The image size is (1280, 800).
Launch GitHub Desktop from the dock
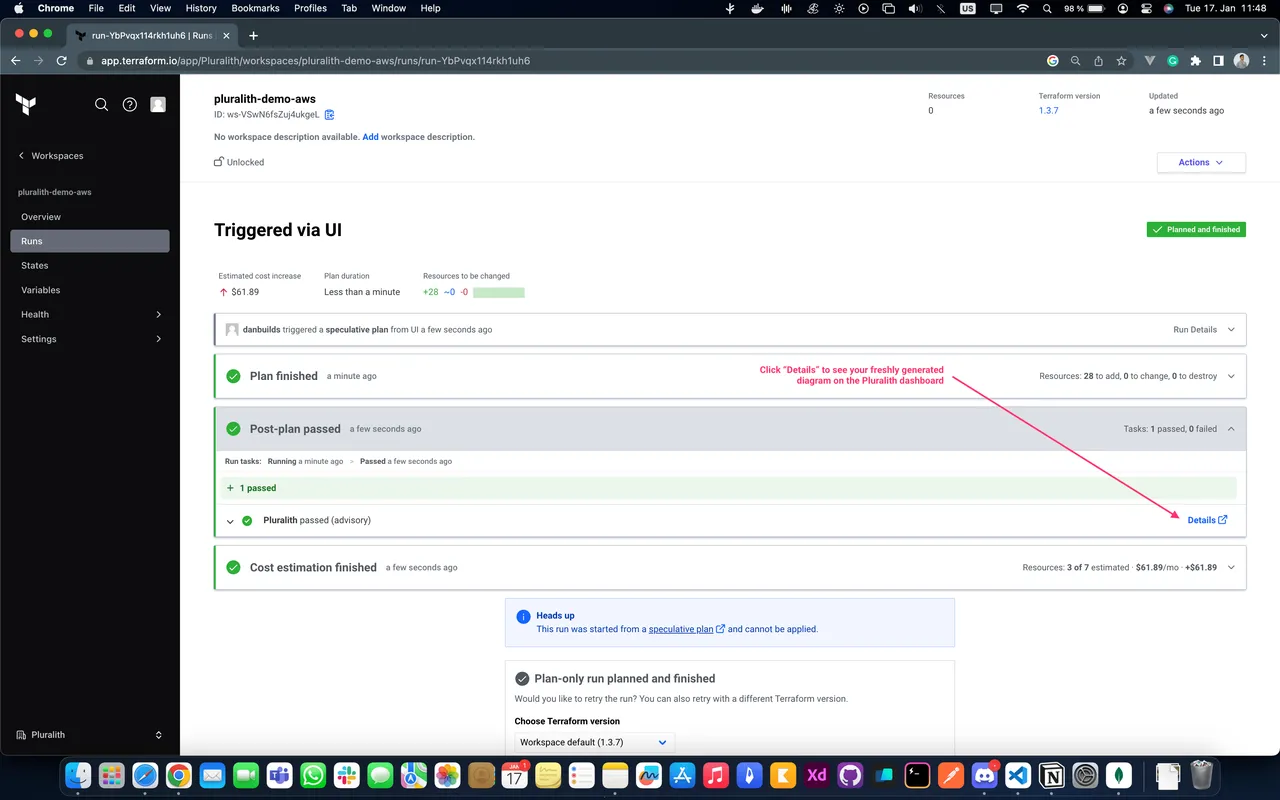[850, 775]
